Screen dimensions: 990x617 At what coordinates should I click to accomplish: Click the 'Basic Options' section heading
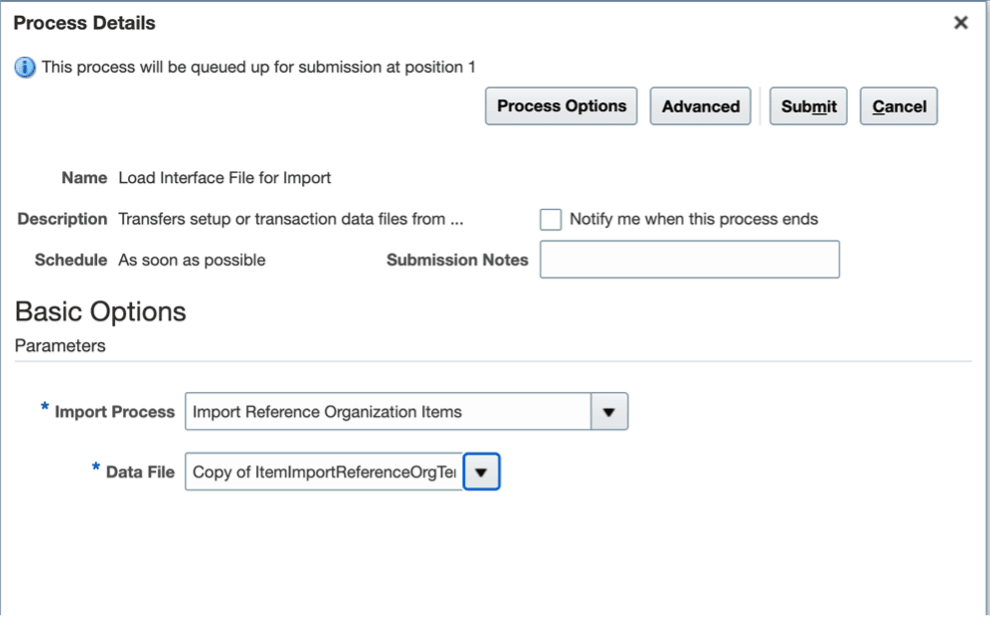click(x=98, y=311)
